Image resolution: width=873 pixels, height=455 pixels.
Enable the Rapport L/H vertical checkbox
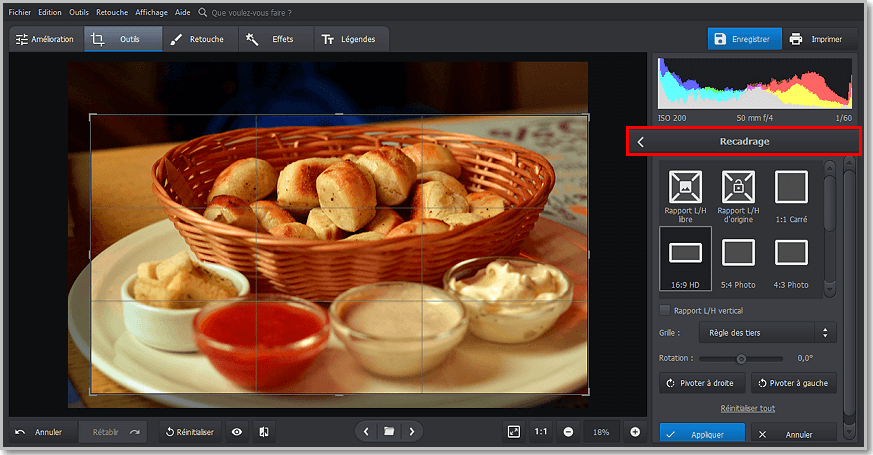(665, 310)
